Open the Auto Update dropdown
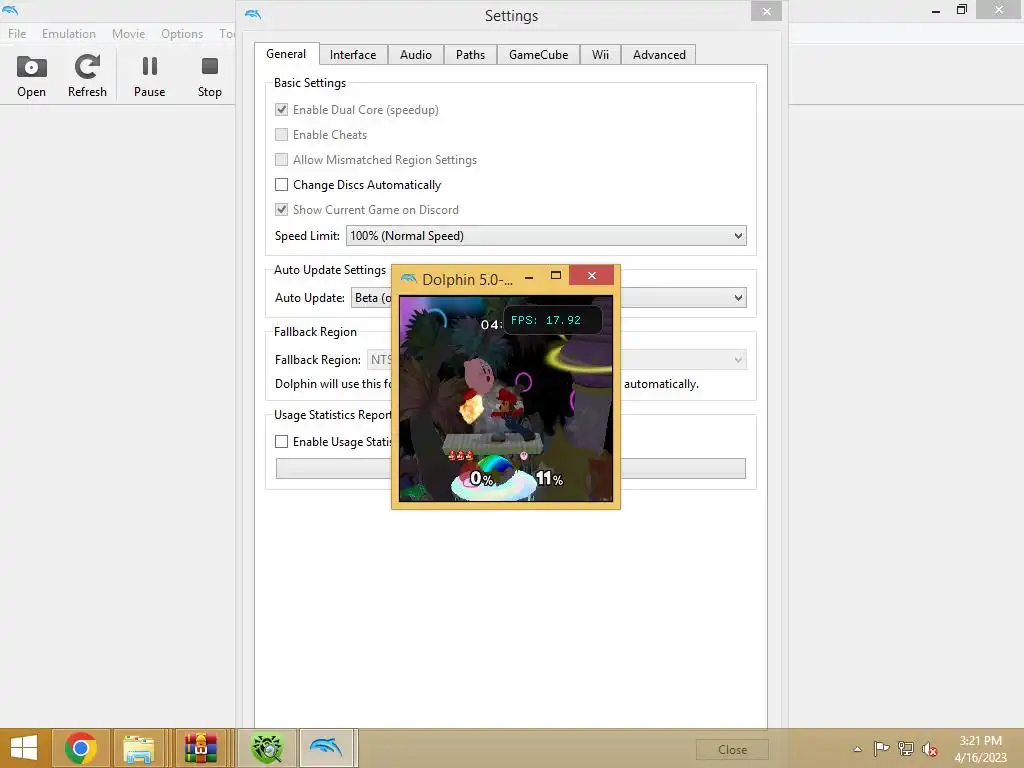This screenshot has height=768, width=1024. point(549,298)
